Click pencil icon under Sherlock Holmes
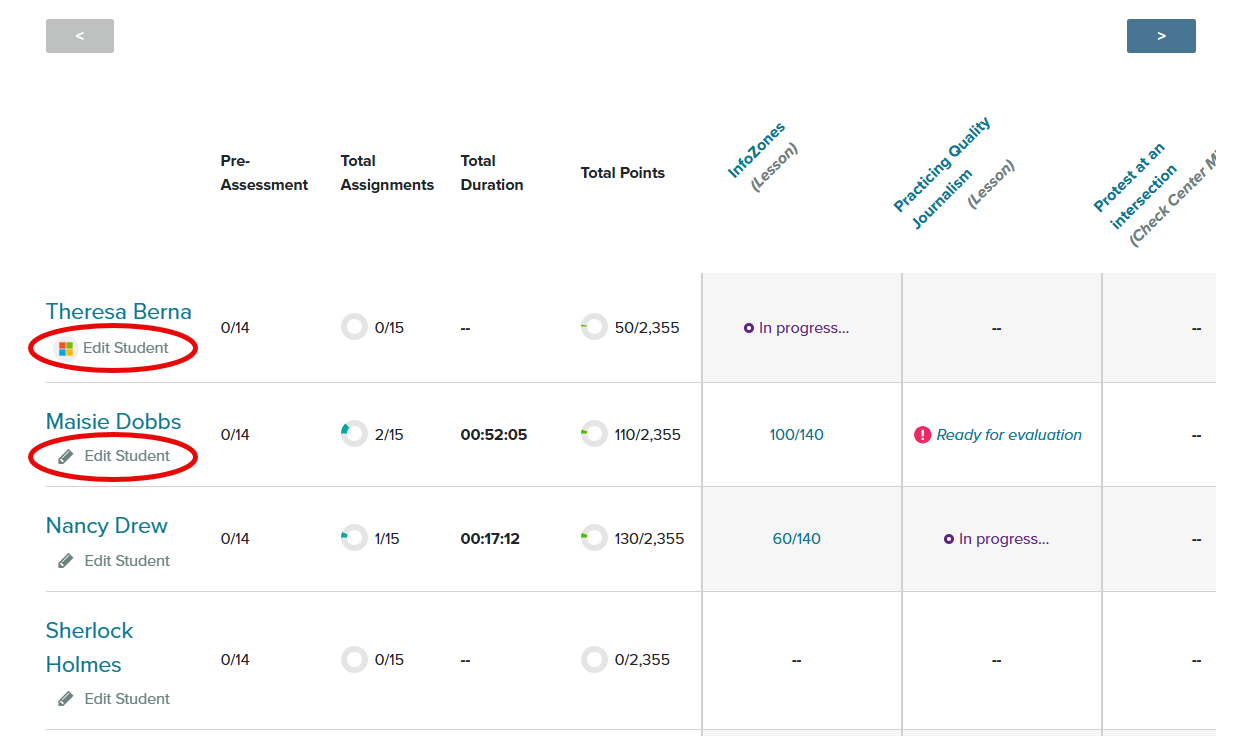 66,699
